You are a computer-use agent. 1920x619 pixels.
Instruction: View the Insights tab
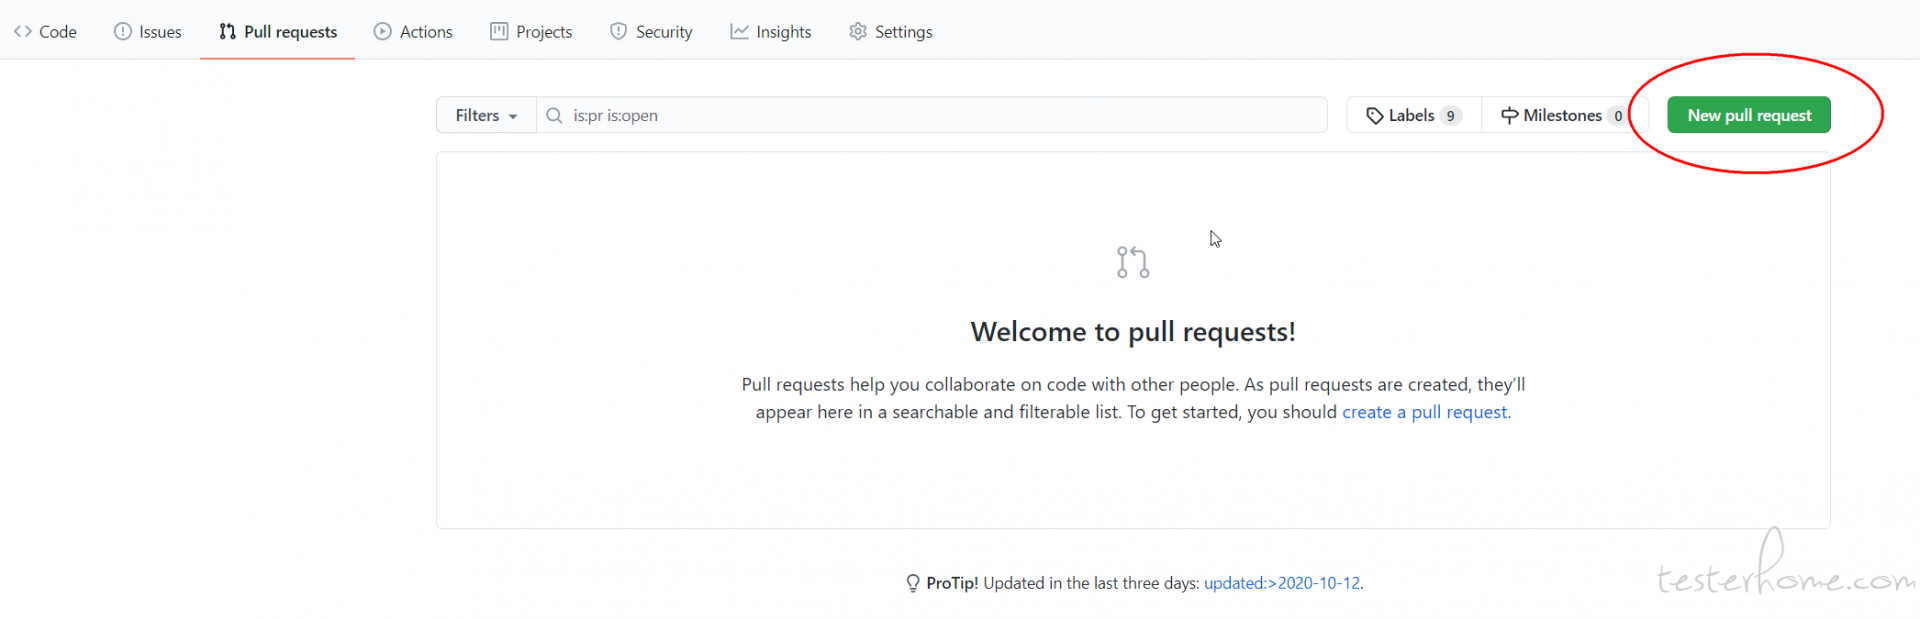(x=770, y=32)
